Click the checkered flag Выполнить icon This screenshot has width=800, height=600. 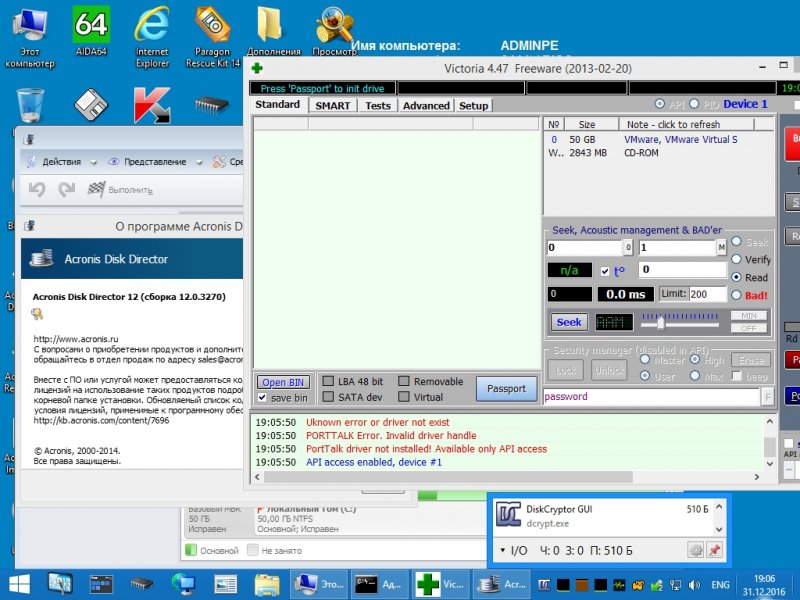(96, 189)
